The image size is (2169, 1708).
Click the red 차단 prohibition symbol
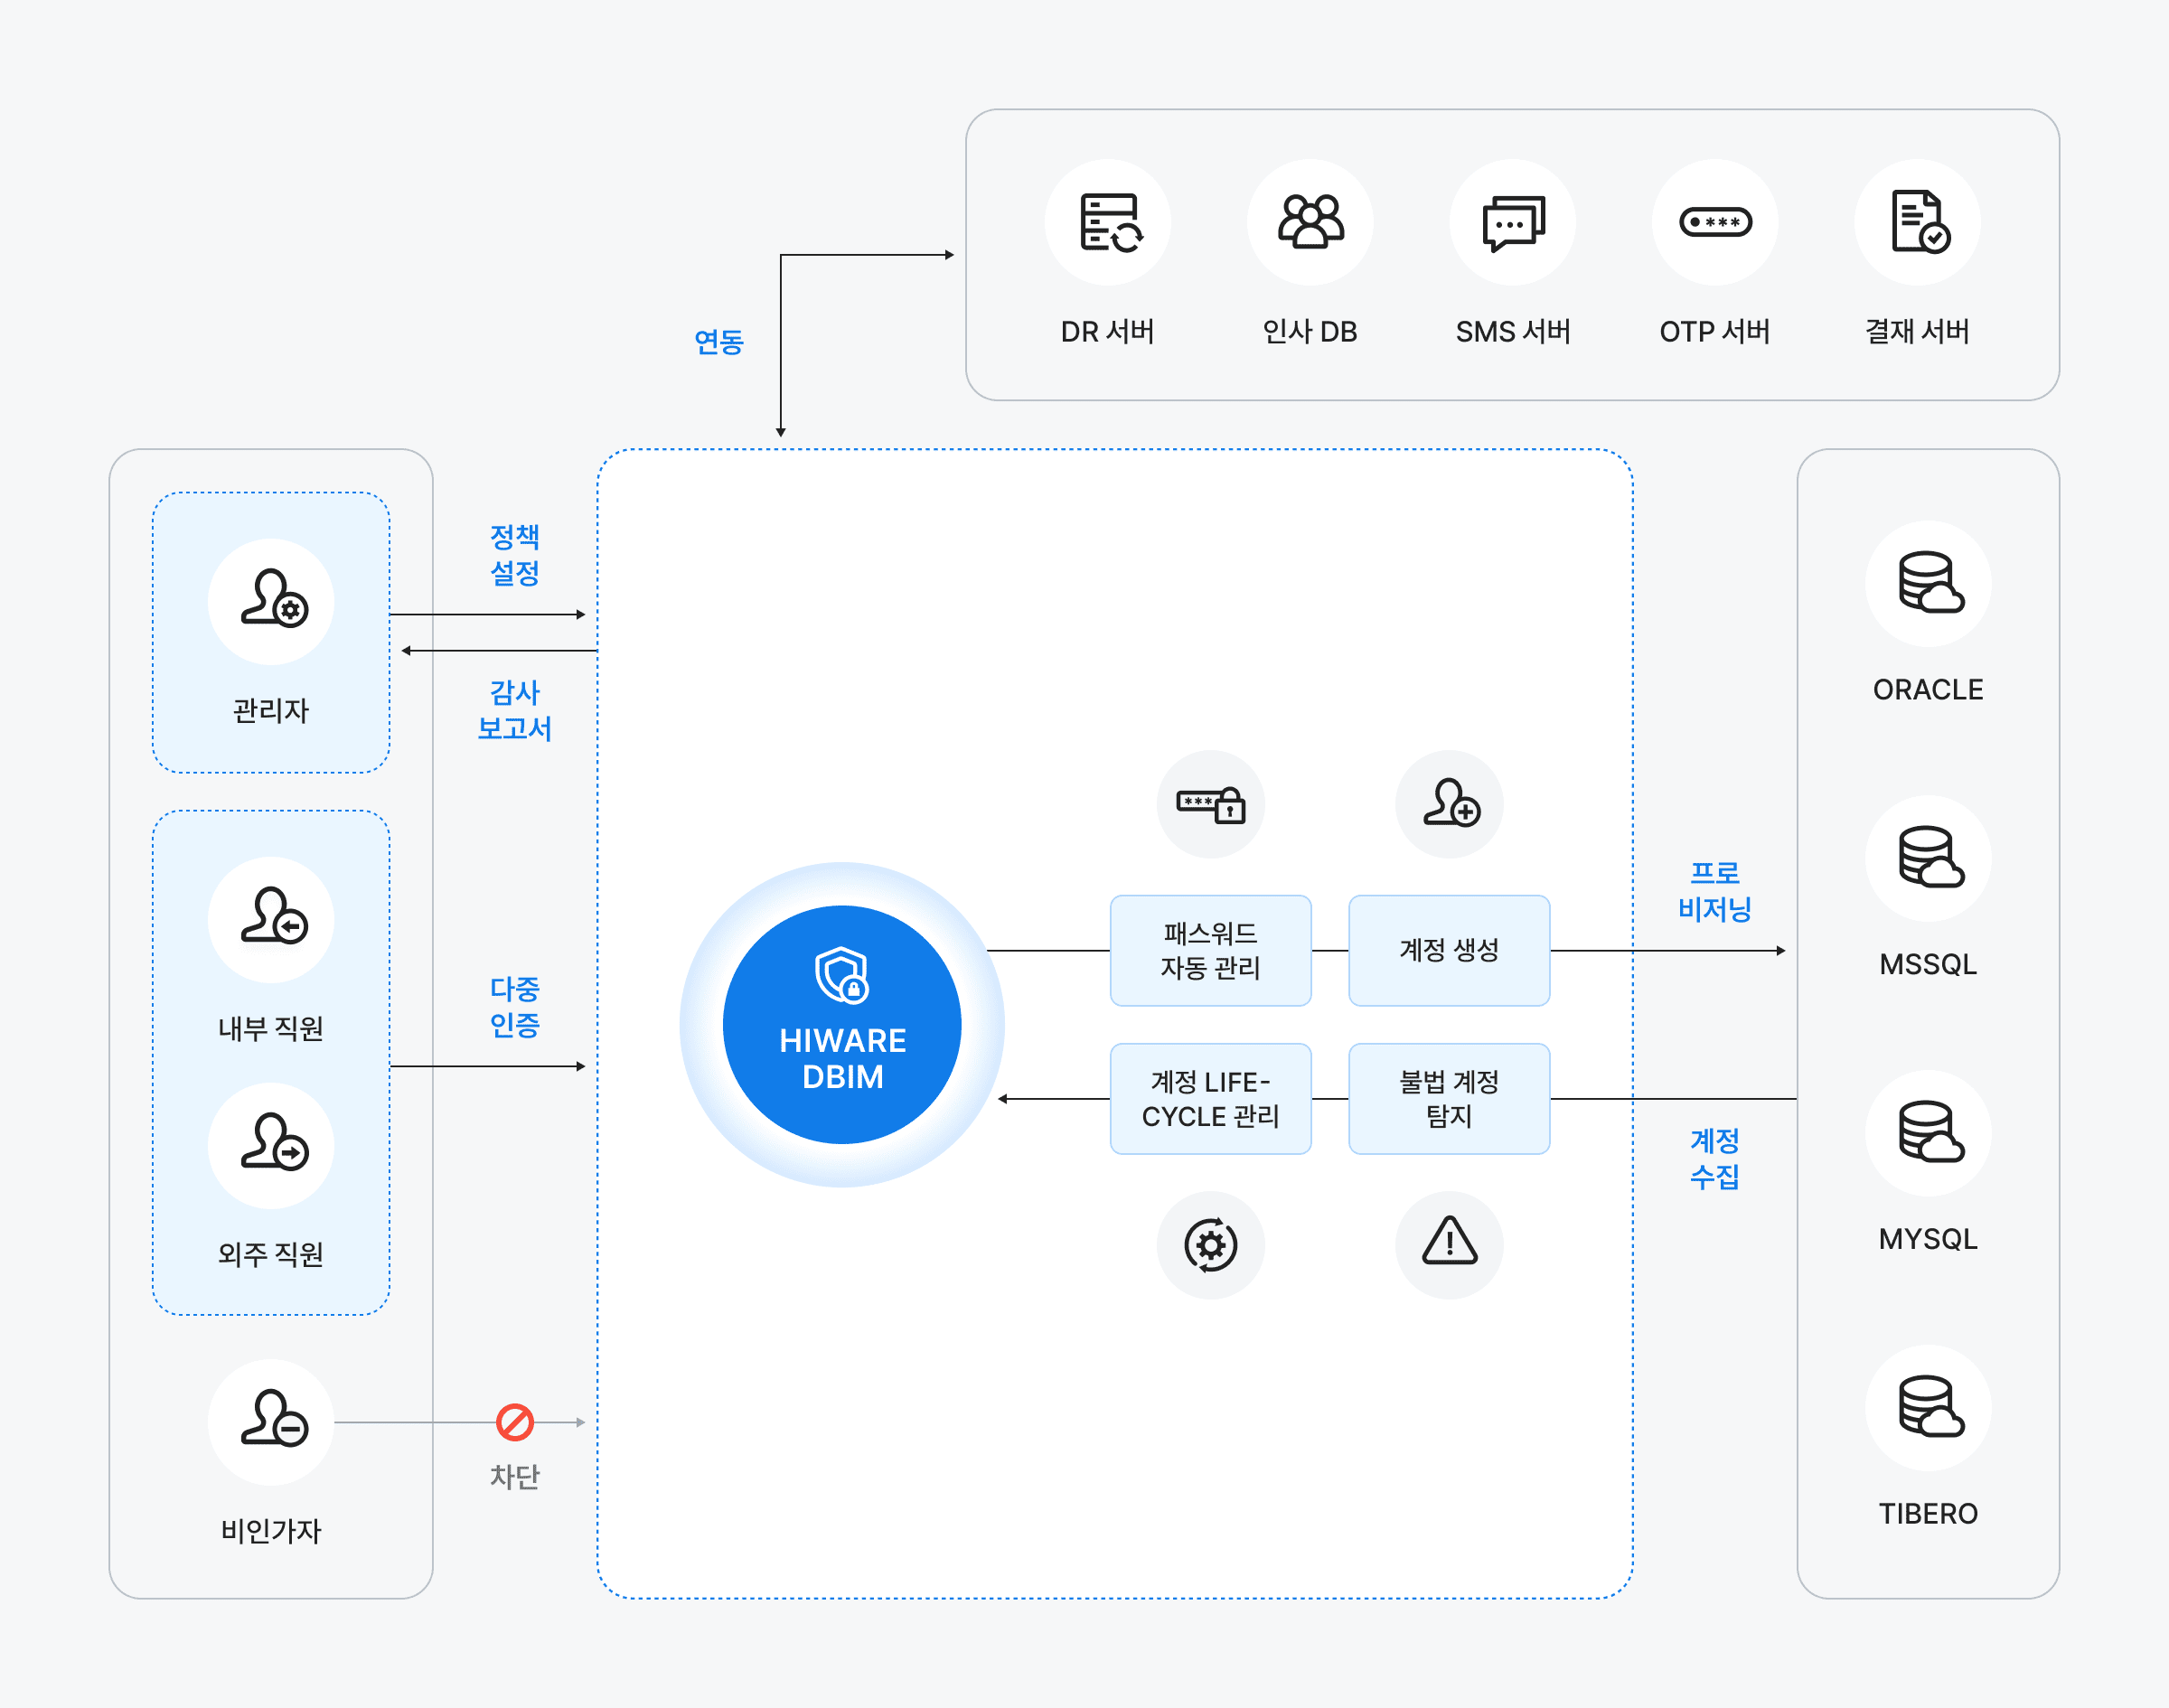tap(515, 1422)
